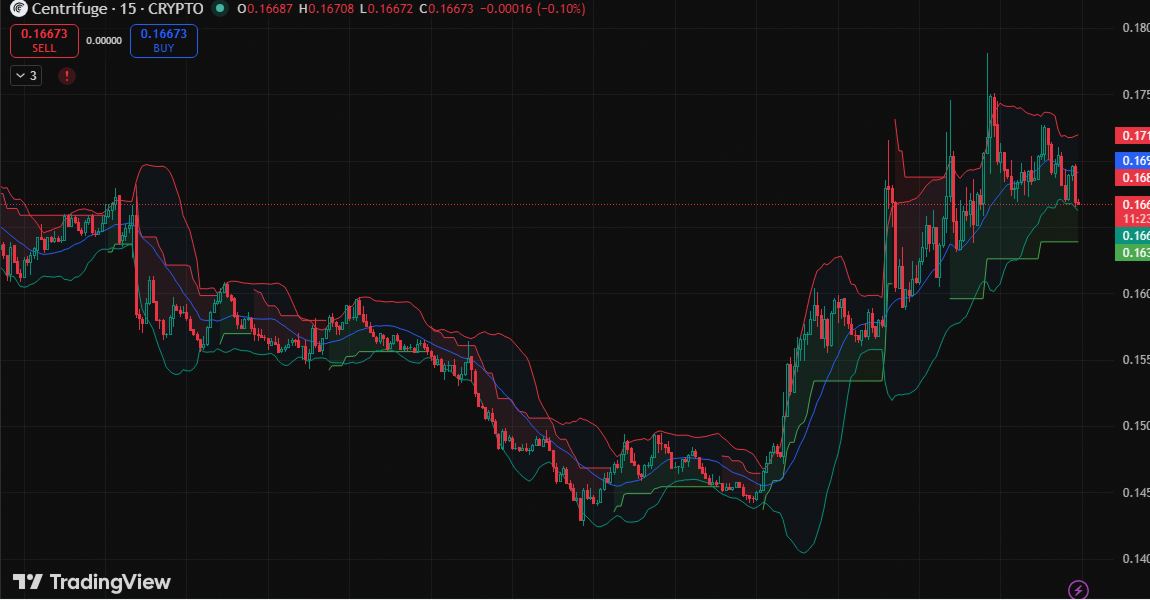The image size is (1150, 600).
Task: Click the red 0.171 upper band price label
Action: pyautogui.click(x=1132, y=136)
